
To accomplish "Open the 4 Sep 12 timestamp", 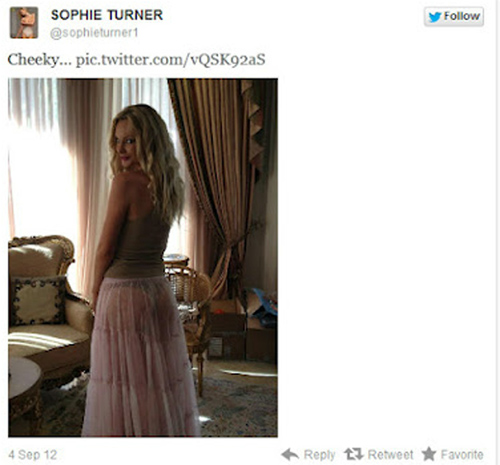I will point(33,455).
